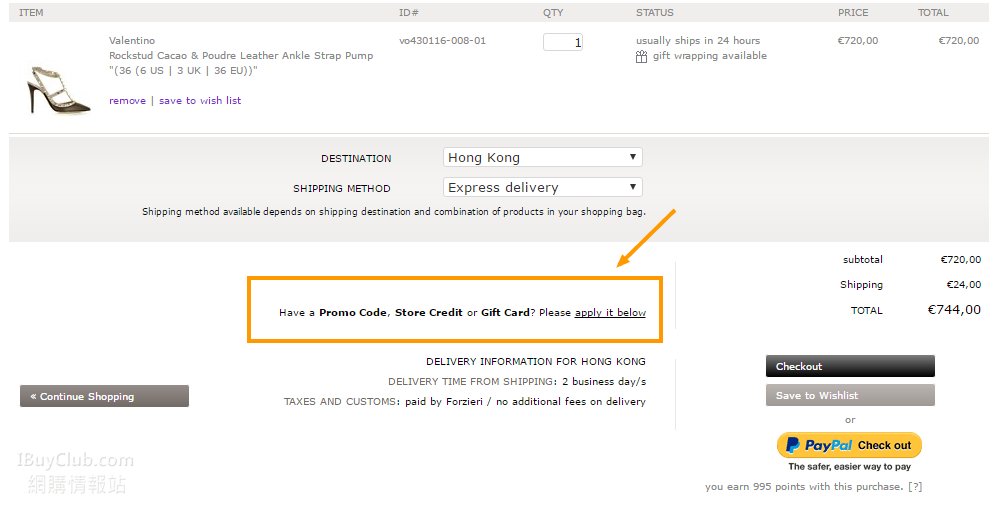Click the 'gift wrapping available' text
Screen dimensions: 997x512
click(710, 56)
